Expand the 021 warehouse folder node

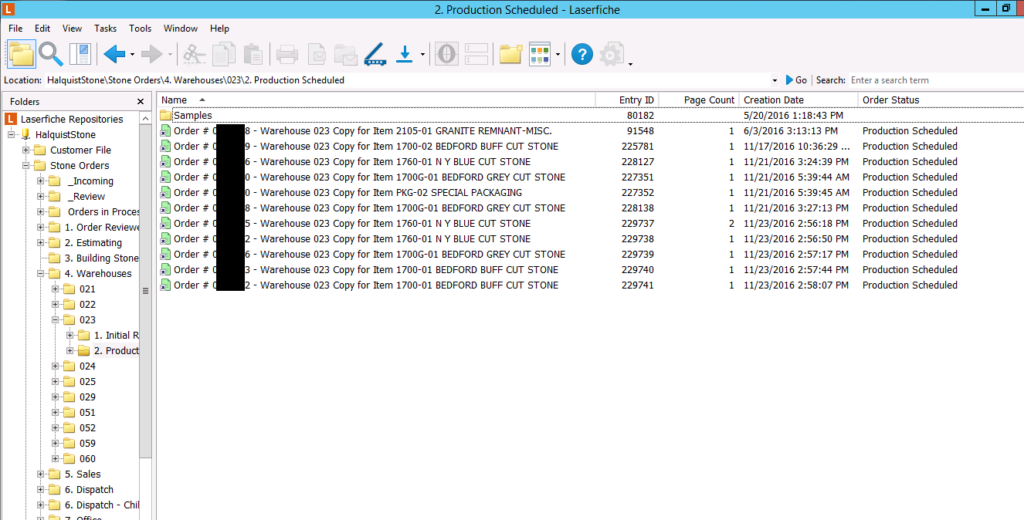pyautogui.click(x=56, y=289)
